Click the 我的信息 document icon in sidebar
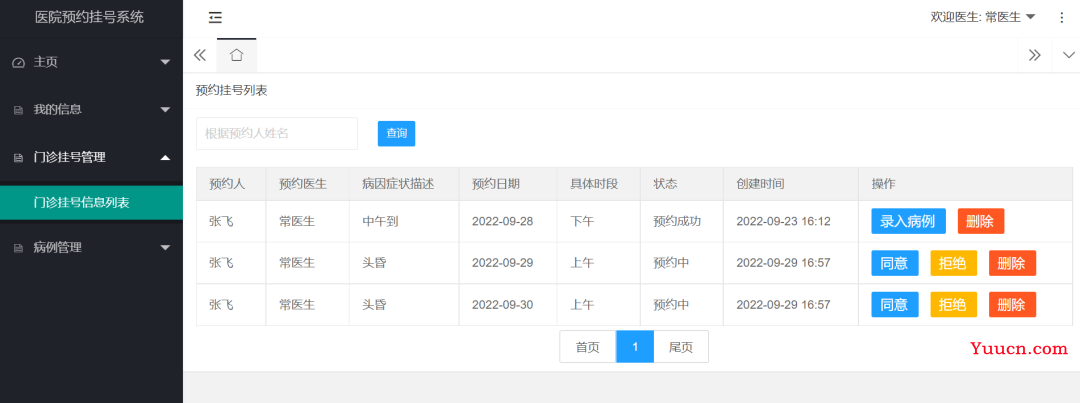The height and width of the screenshot is (403, 1080). click(18, 110)
